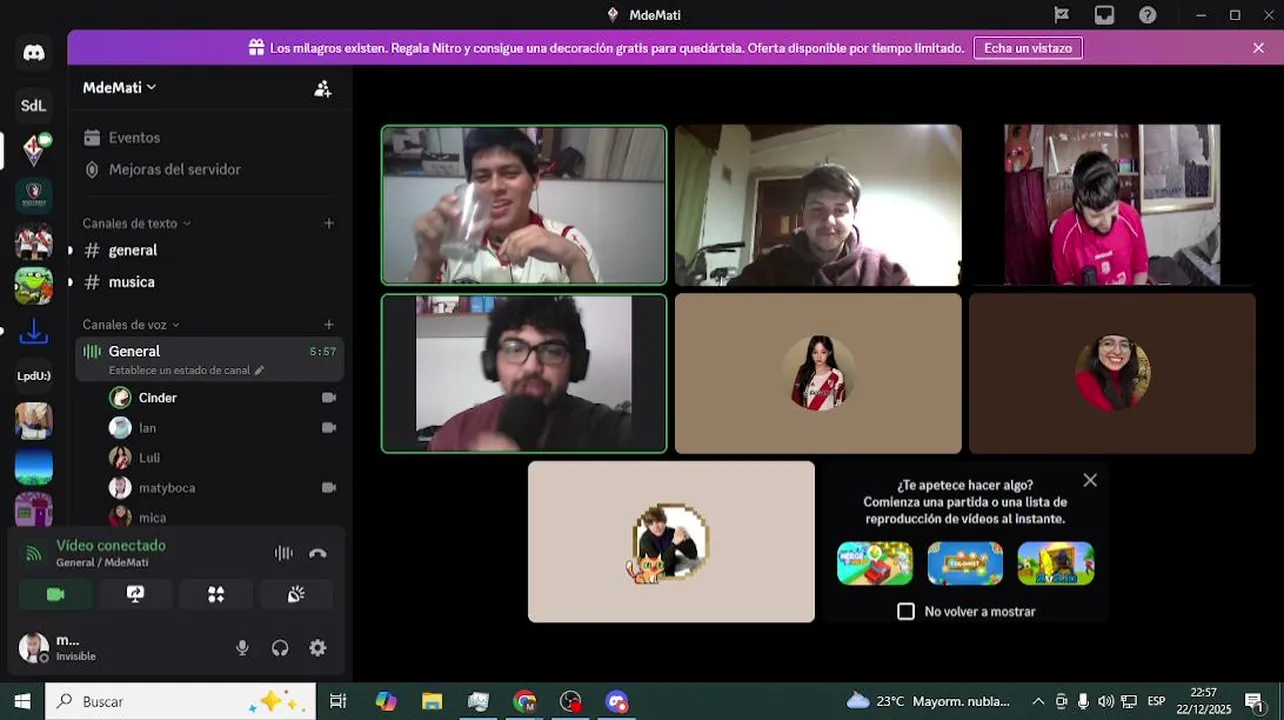Open File Explorer from taskbar
This screenshot has height=720, width=1284.
pos(432,701)
